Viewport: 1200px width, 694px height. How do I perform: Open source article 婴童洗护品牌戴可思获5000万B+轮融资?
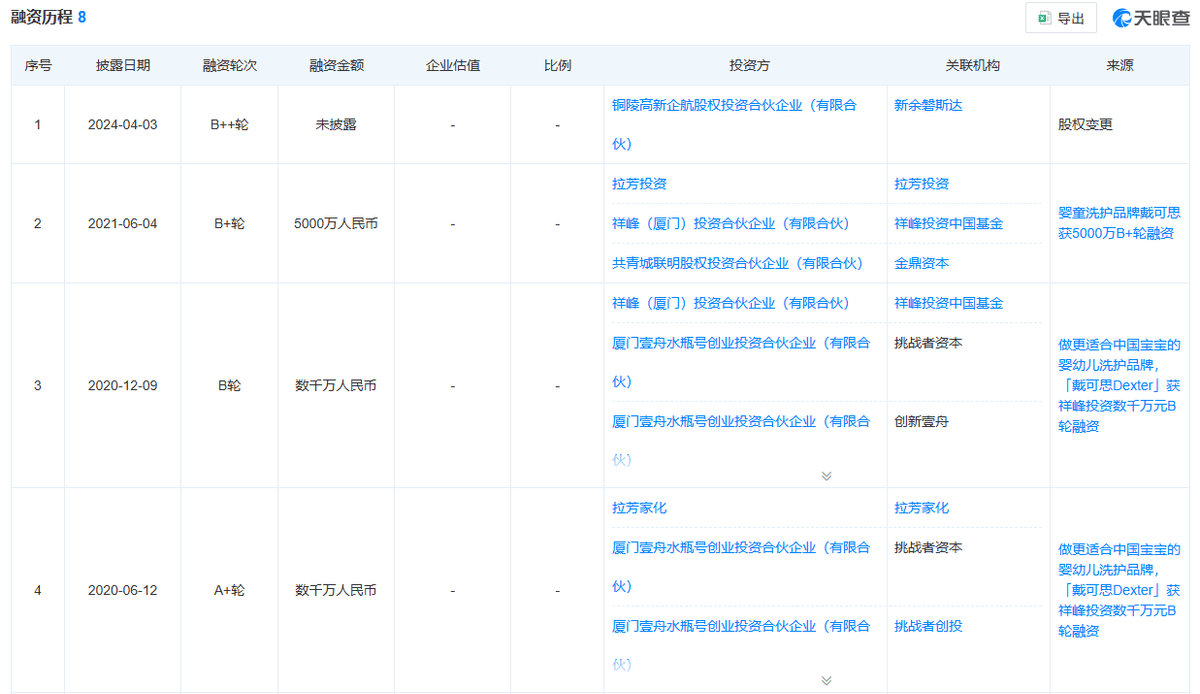tap(1119, 223)
